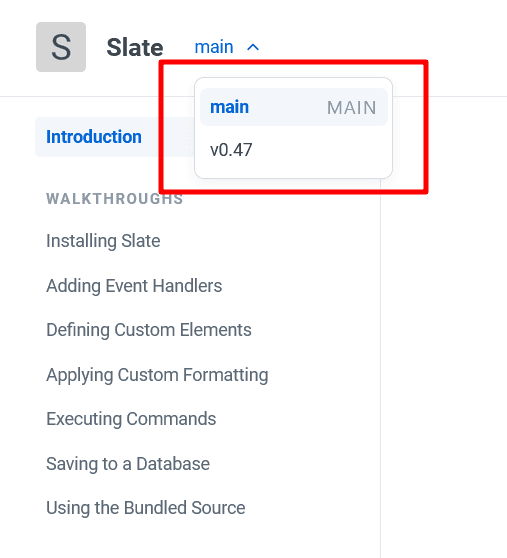The height and width of the screenshot is (558, 507).
Task: Navigate to Applying Custom Formatting
Action: tap(157, 375)
